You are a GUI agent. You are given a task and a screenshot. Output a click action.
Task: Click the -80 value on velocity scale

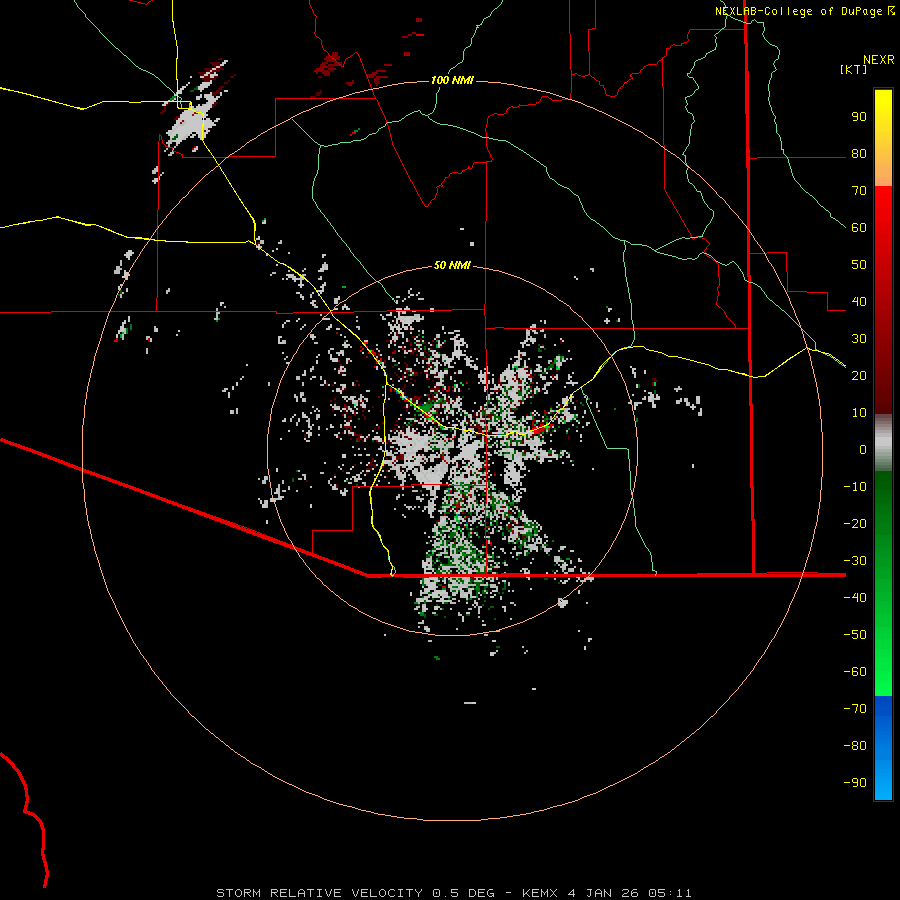(x=855, y=746)
